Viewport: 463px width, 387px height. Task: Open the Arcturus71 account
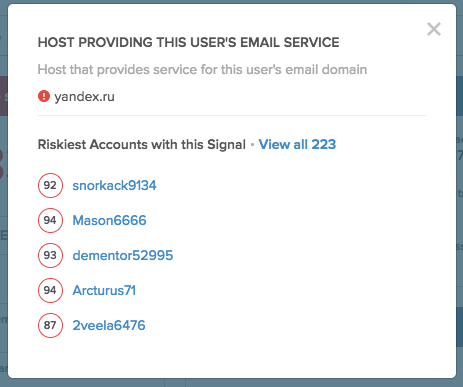pos(104,290)
